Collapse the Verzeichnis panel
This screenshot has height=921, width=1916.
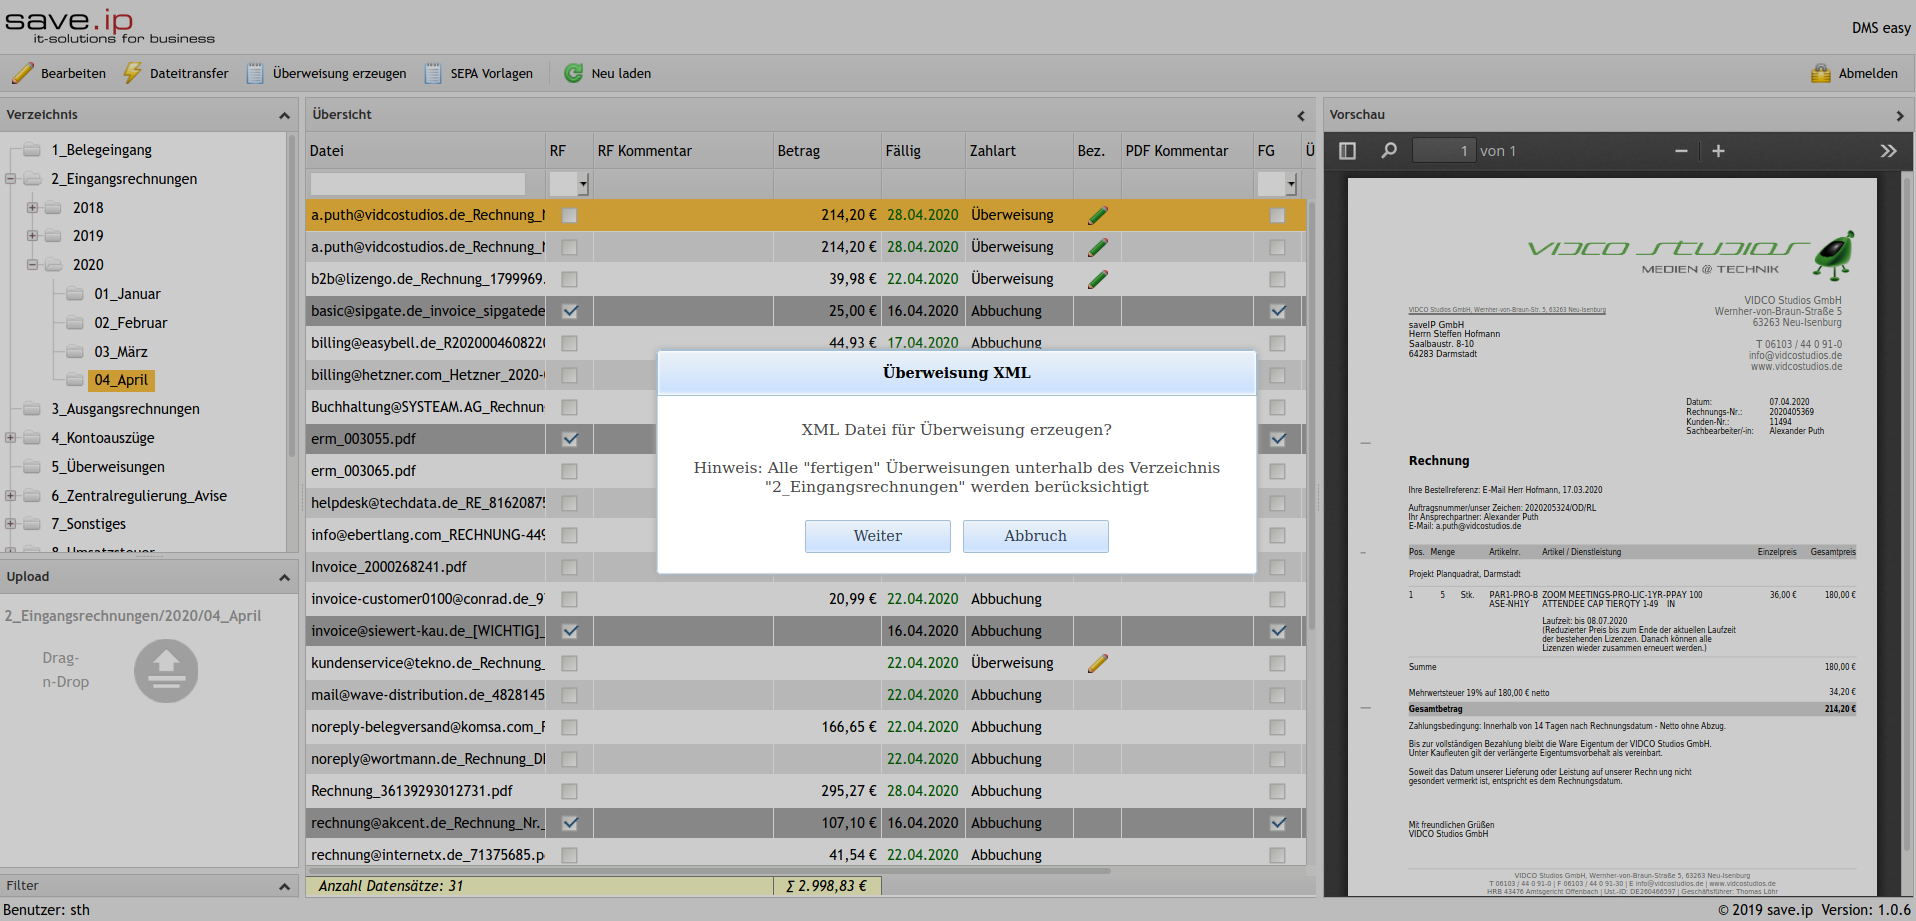(284, 115)
